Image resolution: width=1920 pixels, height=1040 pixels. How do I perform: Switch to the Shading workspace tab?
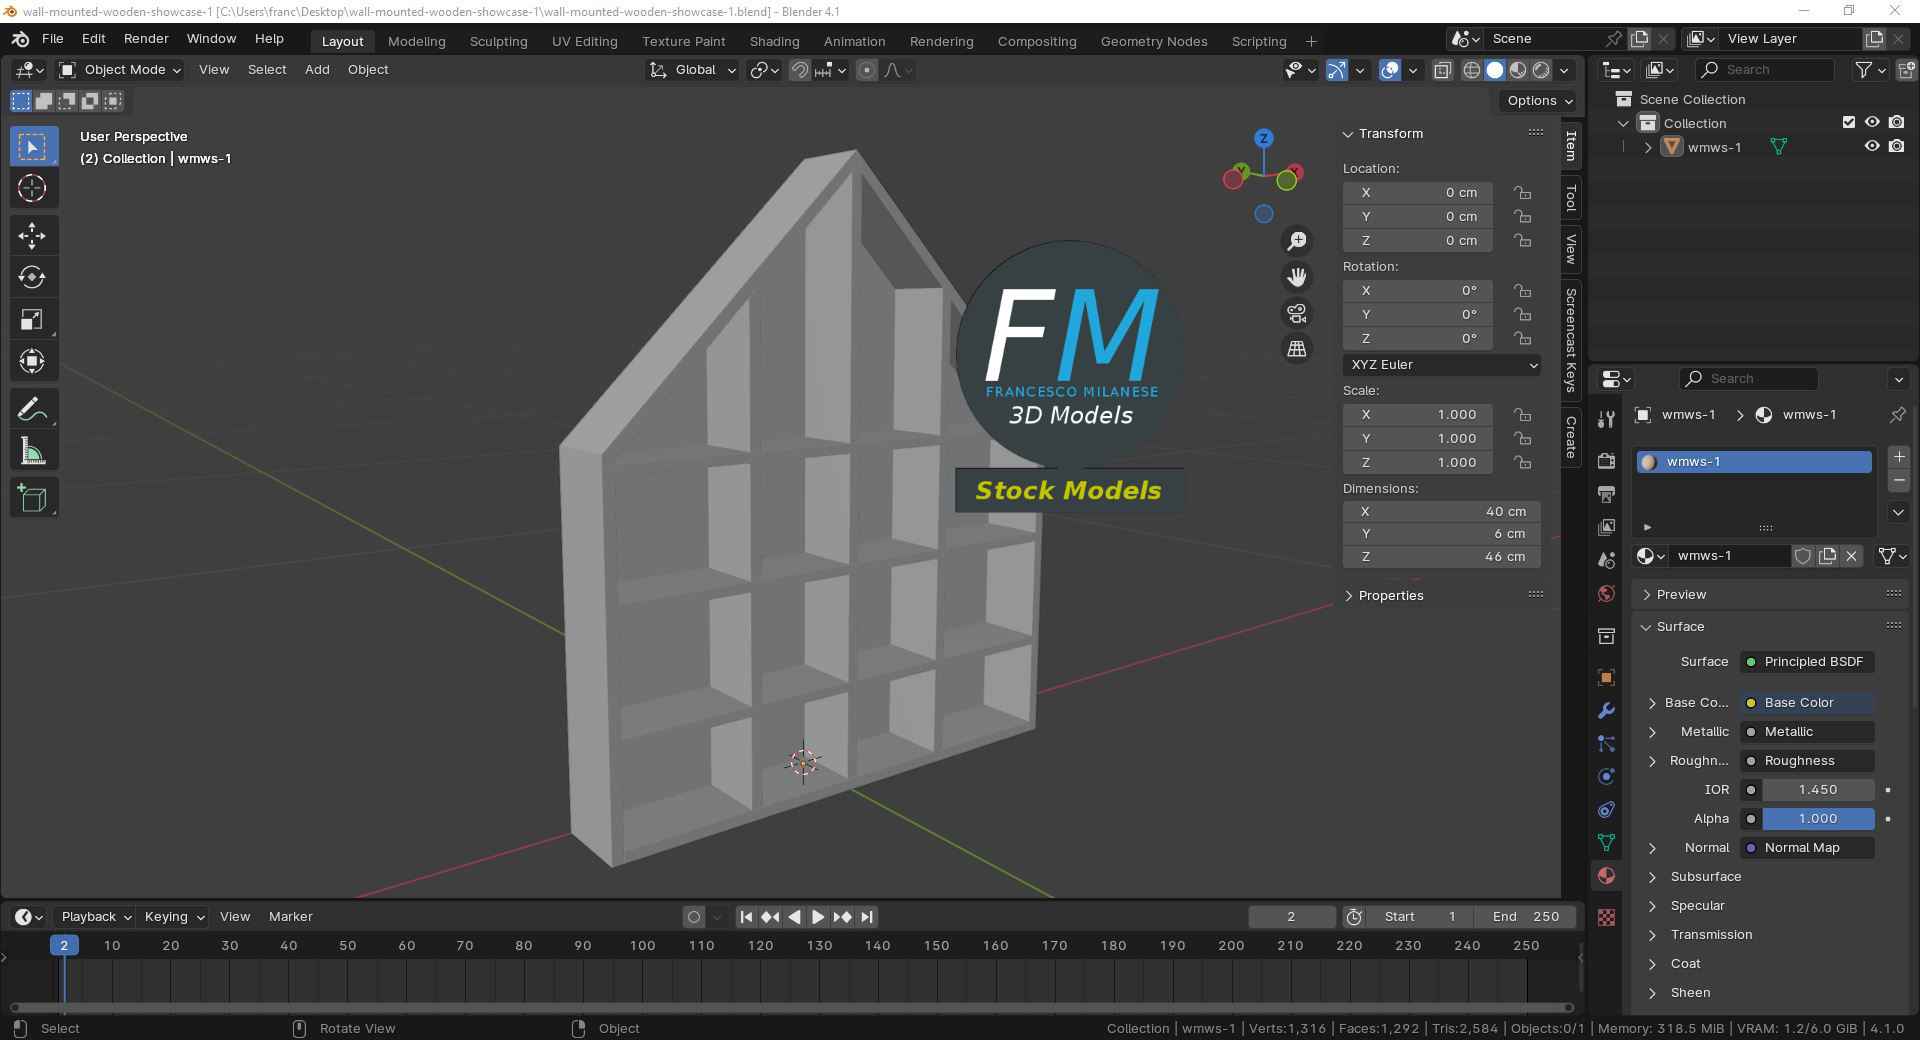pos(774,42)
